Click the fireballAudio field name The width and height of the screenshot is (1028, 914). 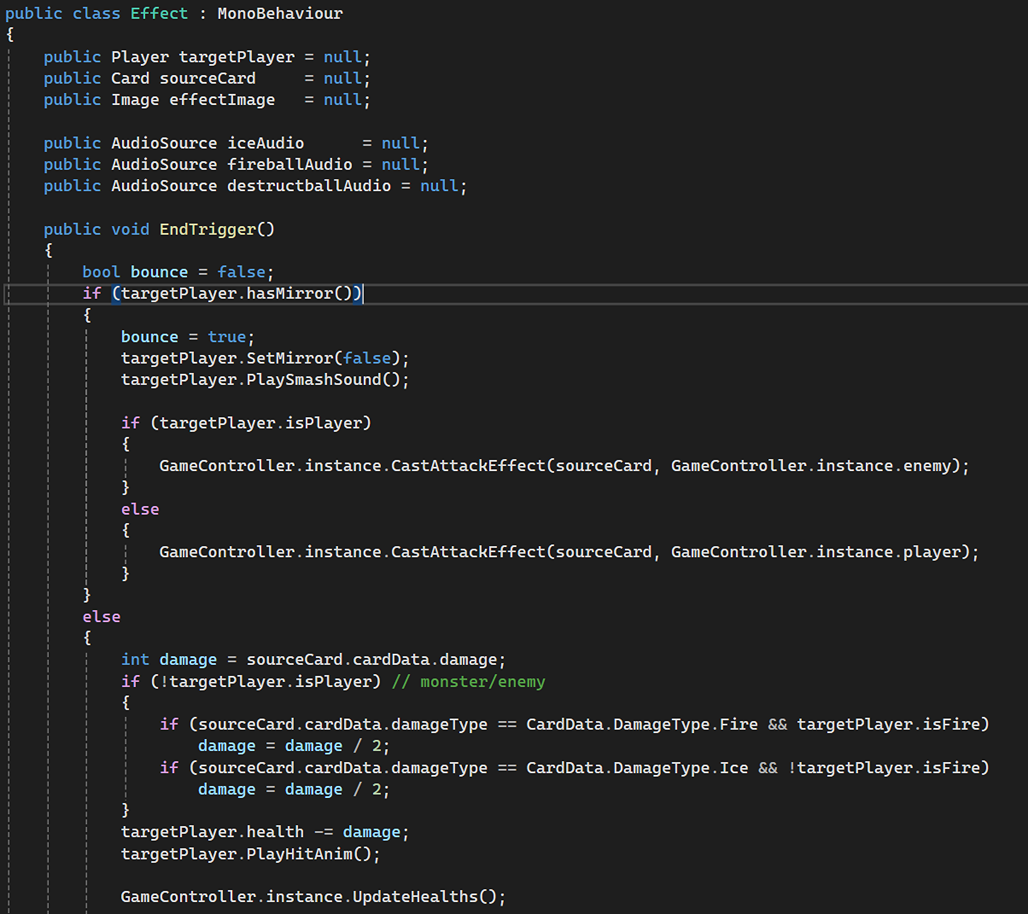click(289, 164)
